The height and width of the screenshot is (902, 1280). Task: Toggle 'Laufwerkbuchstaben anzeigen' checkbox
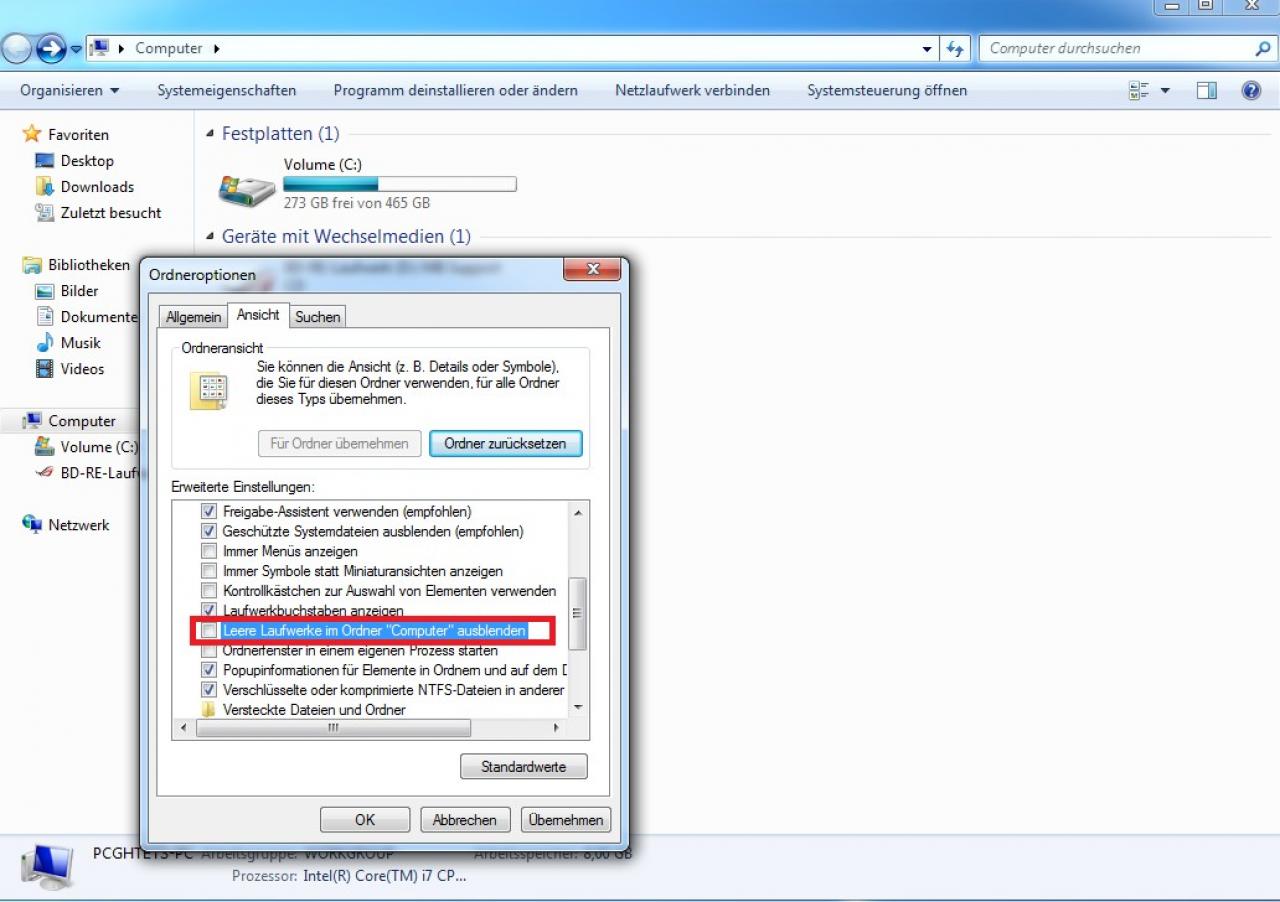pos(209,609)
